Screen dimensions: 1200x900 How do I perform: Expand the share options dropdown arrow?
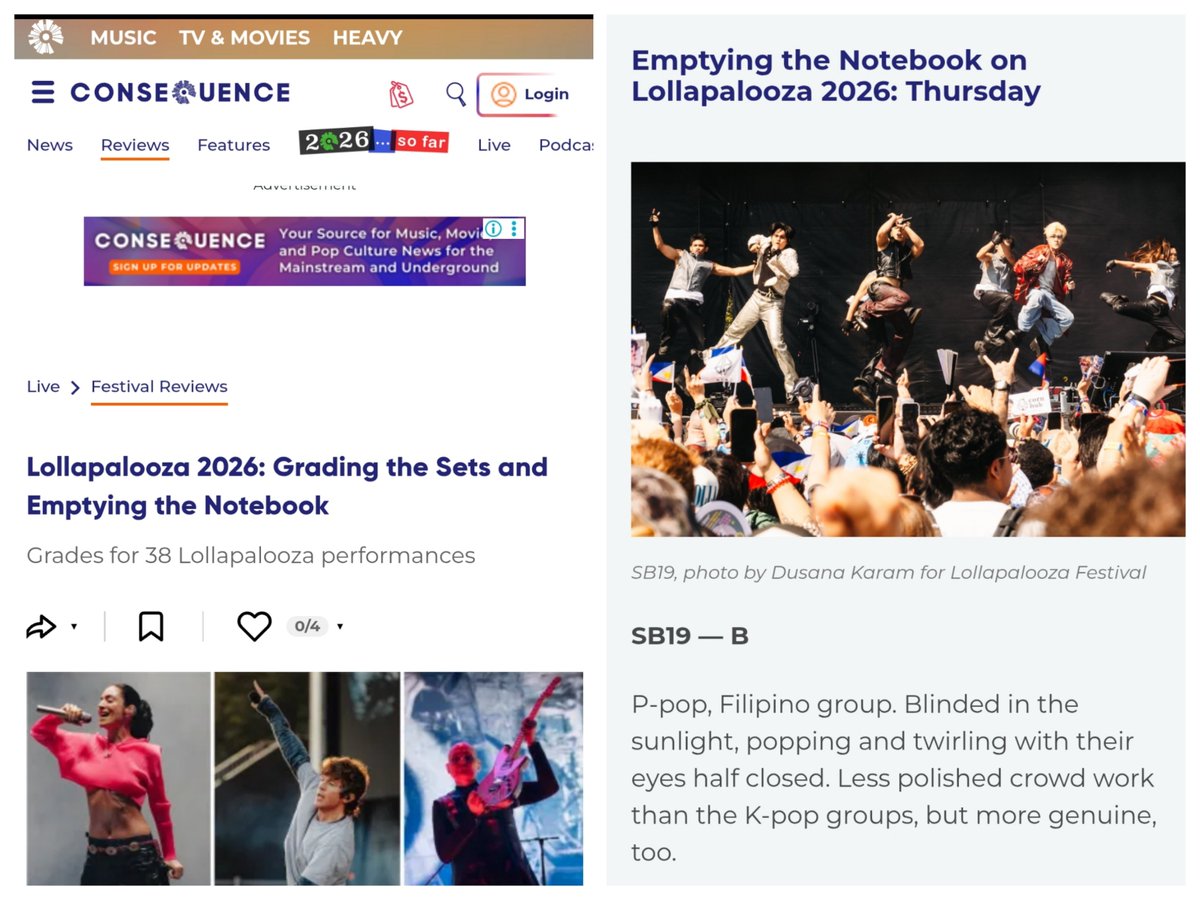coord(74,627)
